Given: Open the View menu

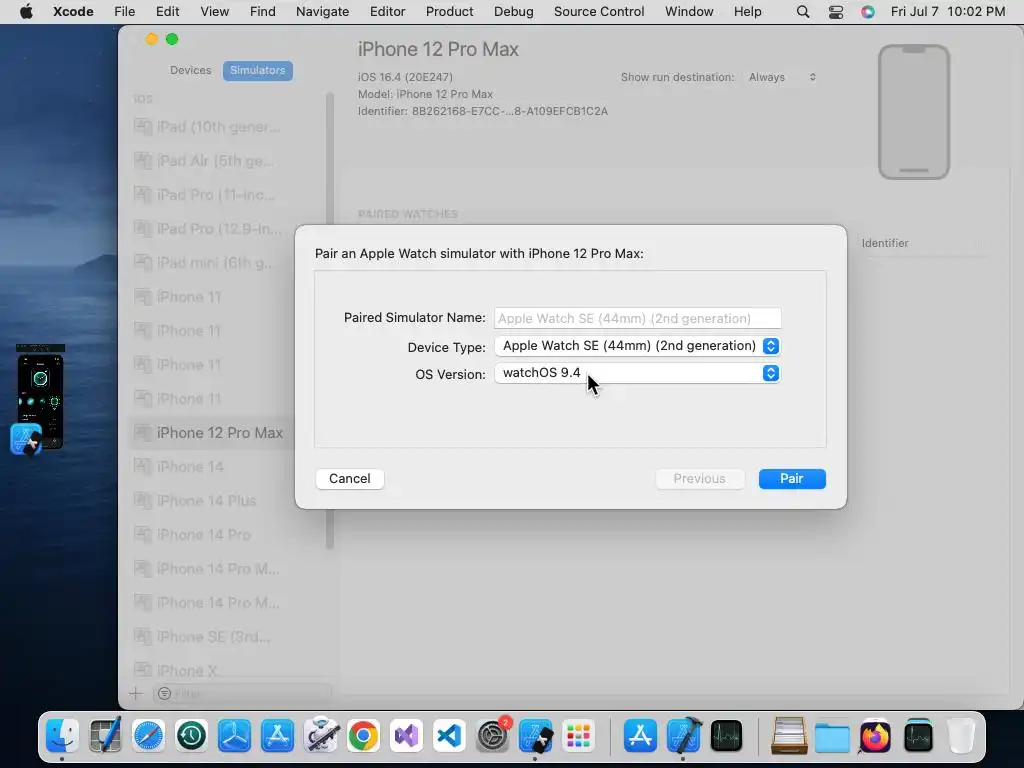Looking at the screenshot, I should point(214,12).
